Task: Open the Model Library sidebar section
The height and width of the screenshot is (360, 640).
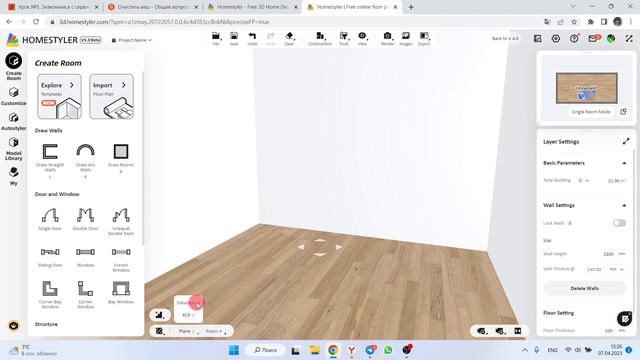Action: coord(13,149)
